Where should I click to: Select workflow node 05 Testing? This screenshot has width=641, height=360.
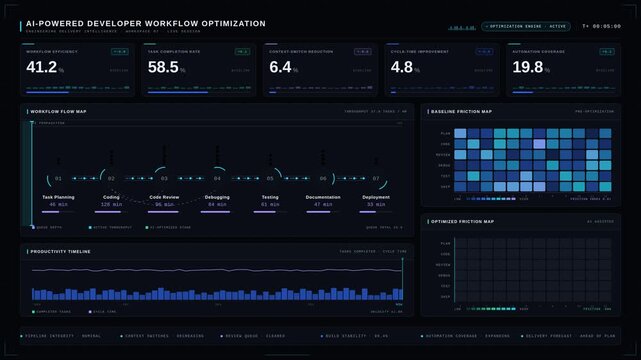point(270,179)
